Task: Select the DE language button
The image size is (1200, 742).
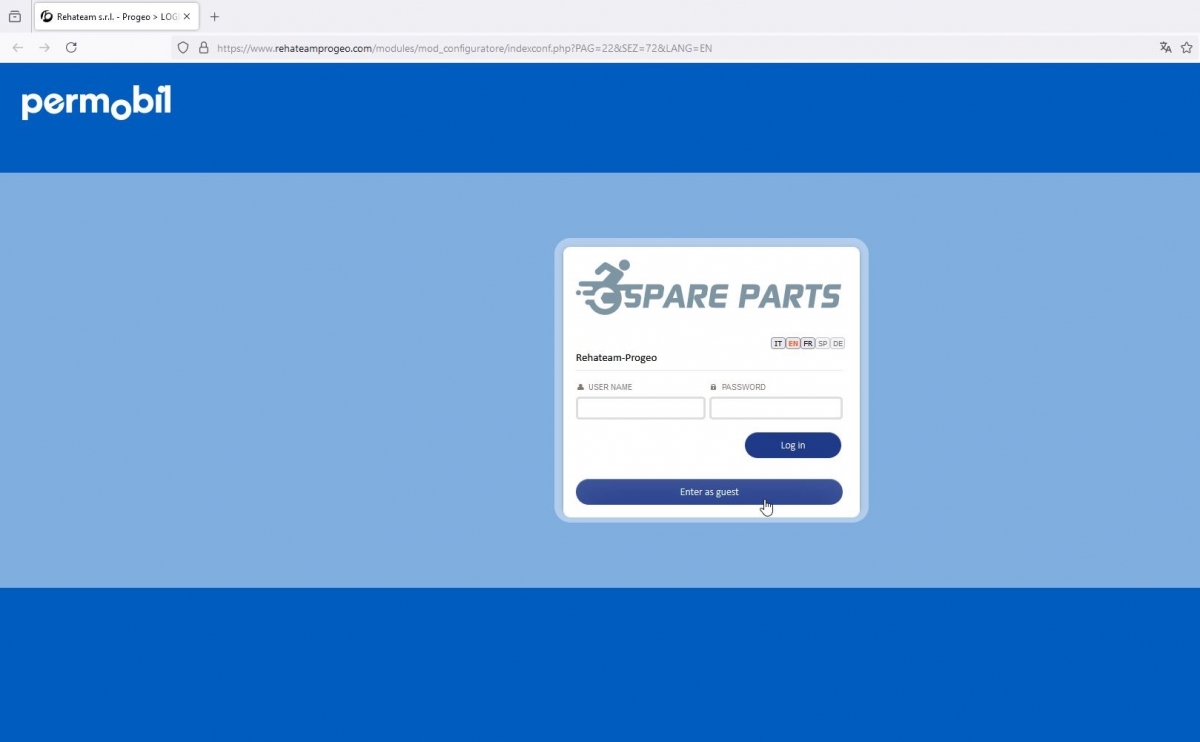Action: [838, 343]
